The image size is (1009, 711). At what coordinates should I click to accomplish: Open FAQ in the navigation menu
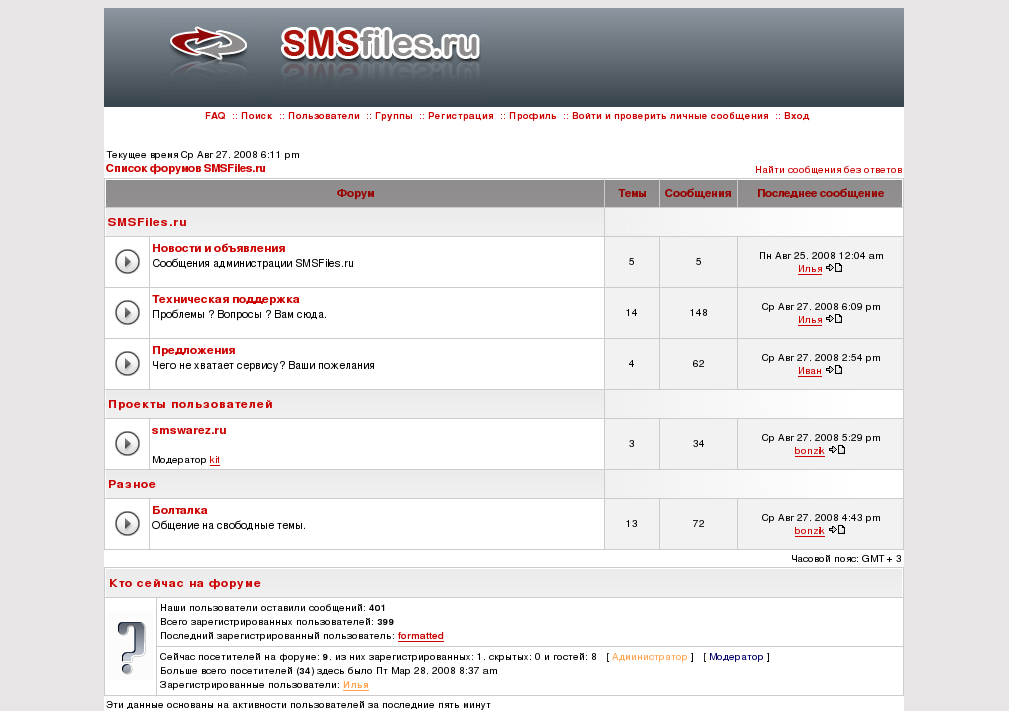(x=215, y=116)
